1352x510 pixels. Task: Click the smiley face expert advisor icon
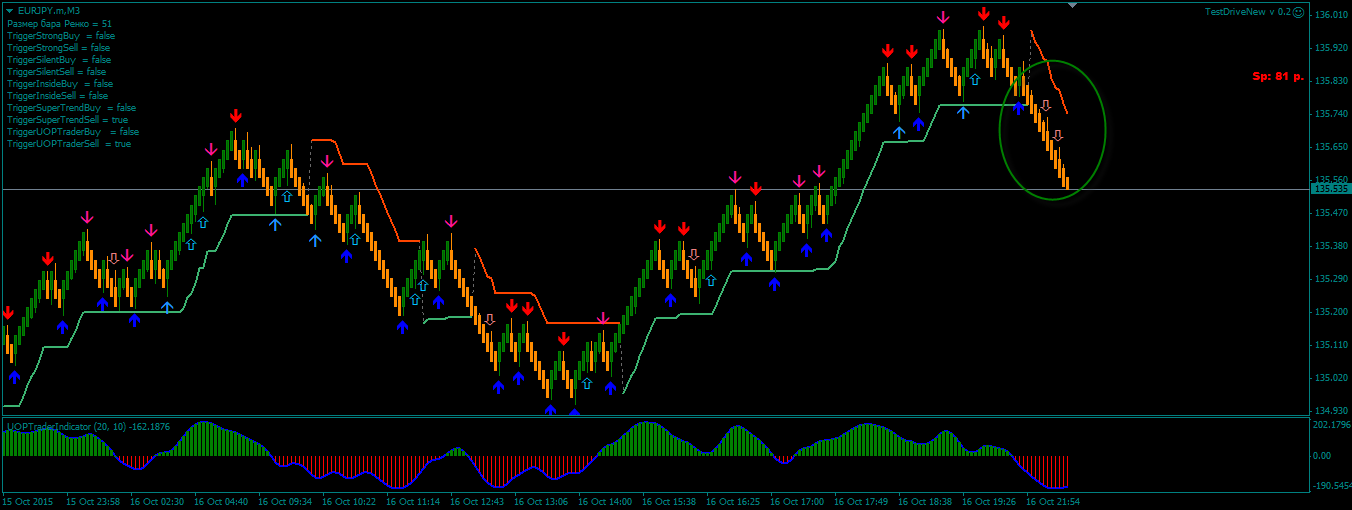(1298, 12)
